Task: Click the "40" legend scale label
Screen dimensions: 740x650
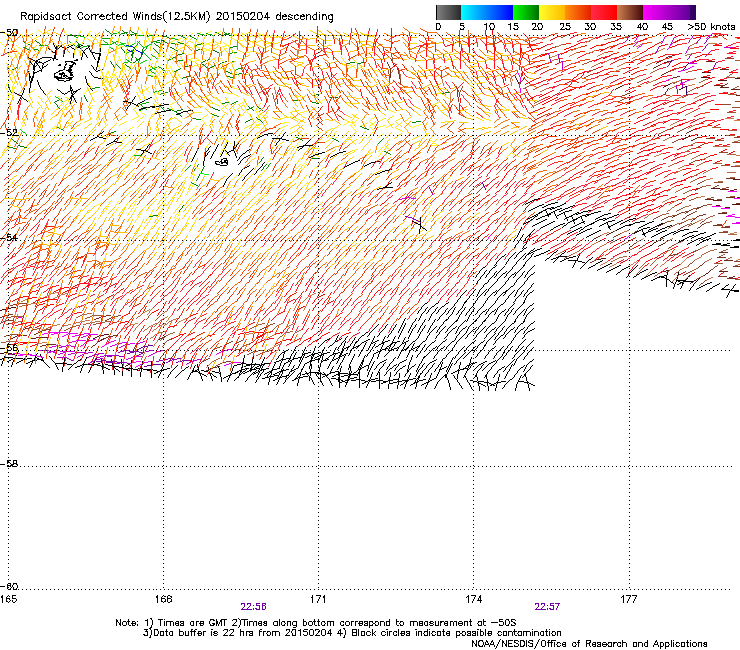Action: (642, 27)
